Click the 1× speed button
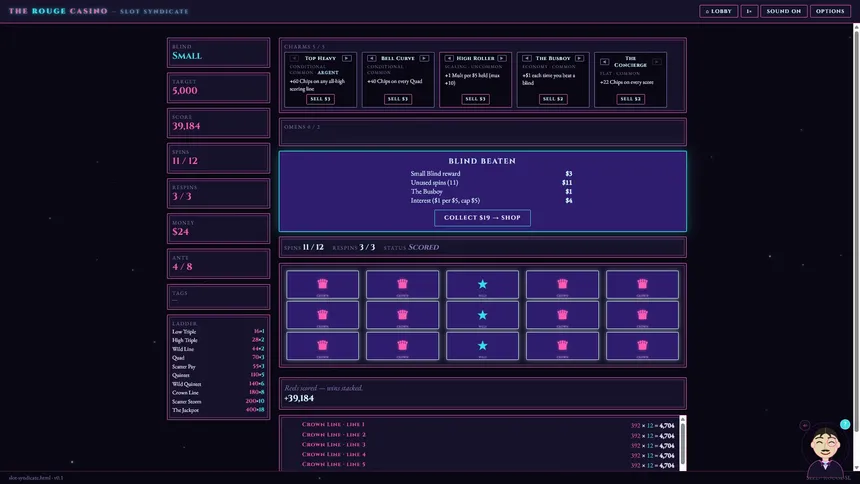This screenshot has height=484, width=860. click(749, 11)
